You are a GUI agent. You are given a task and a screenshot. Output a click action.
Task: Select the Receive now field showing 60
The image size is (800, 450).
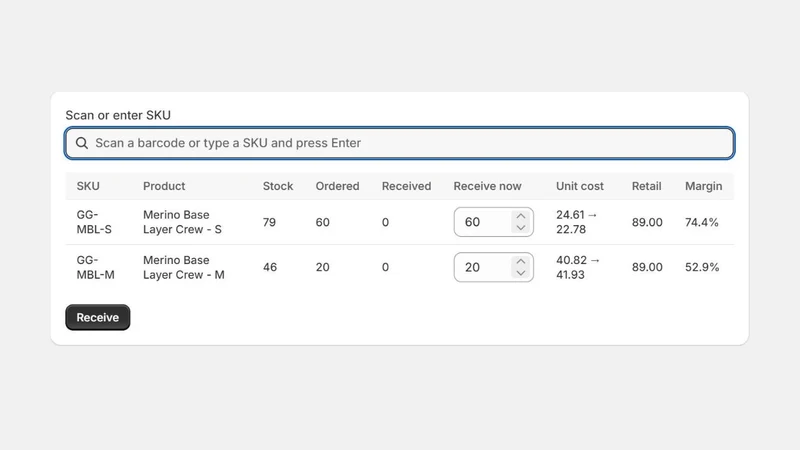click(x=493, y=222)
